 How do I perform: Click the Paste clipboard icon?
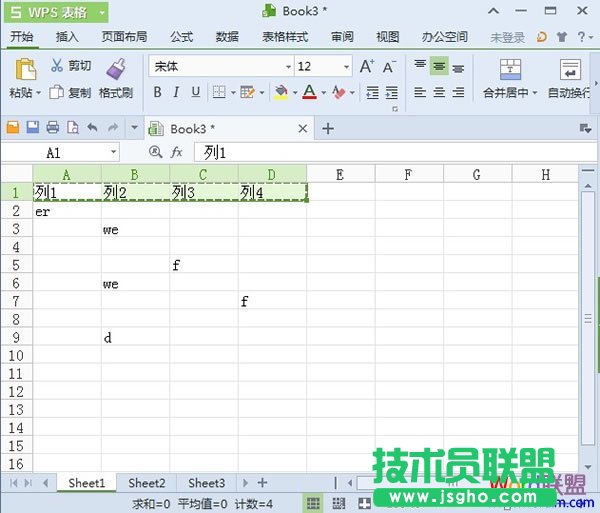pos(25,69)
